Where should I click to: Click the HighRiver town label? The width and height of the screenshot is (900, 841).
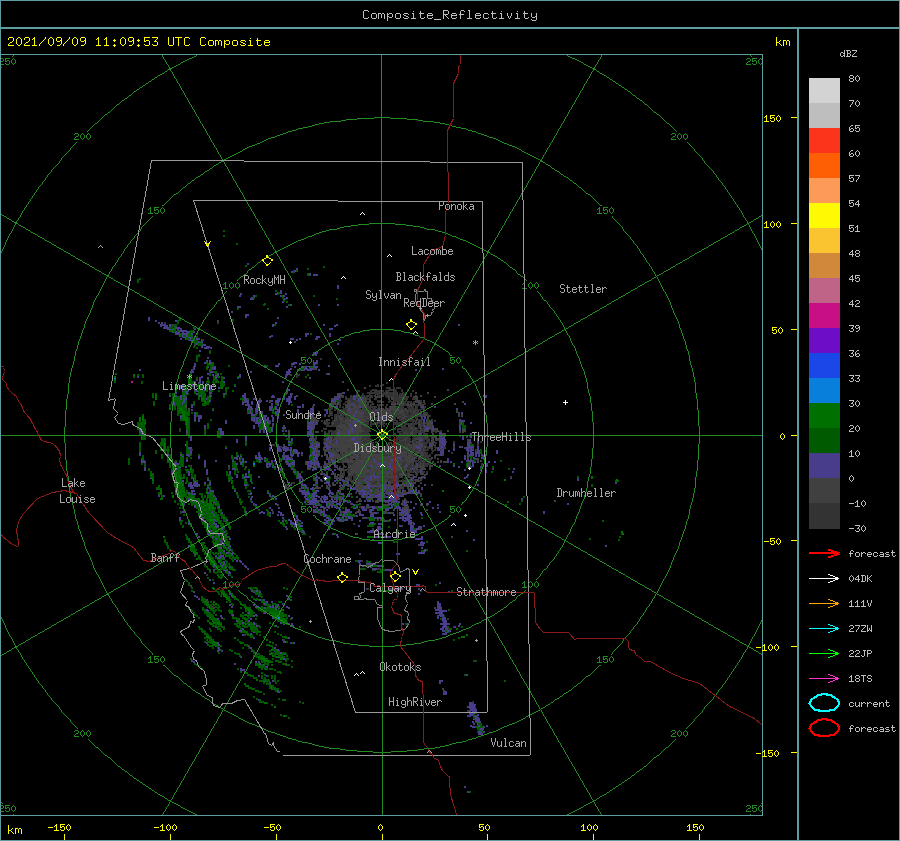(x=415, y=702)
